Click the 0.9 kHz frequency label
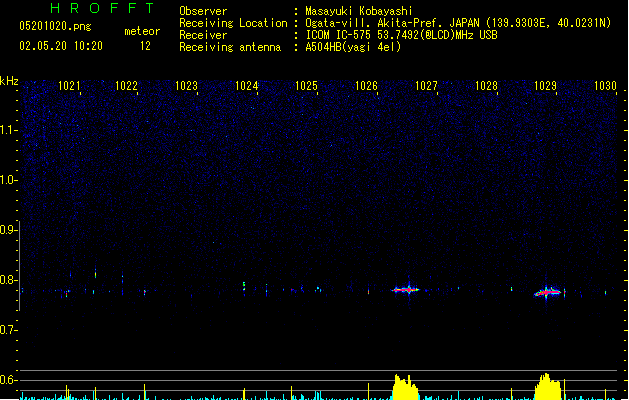 [x=9, y=230]
